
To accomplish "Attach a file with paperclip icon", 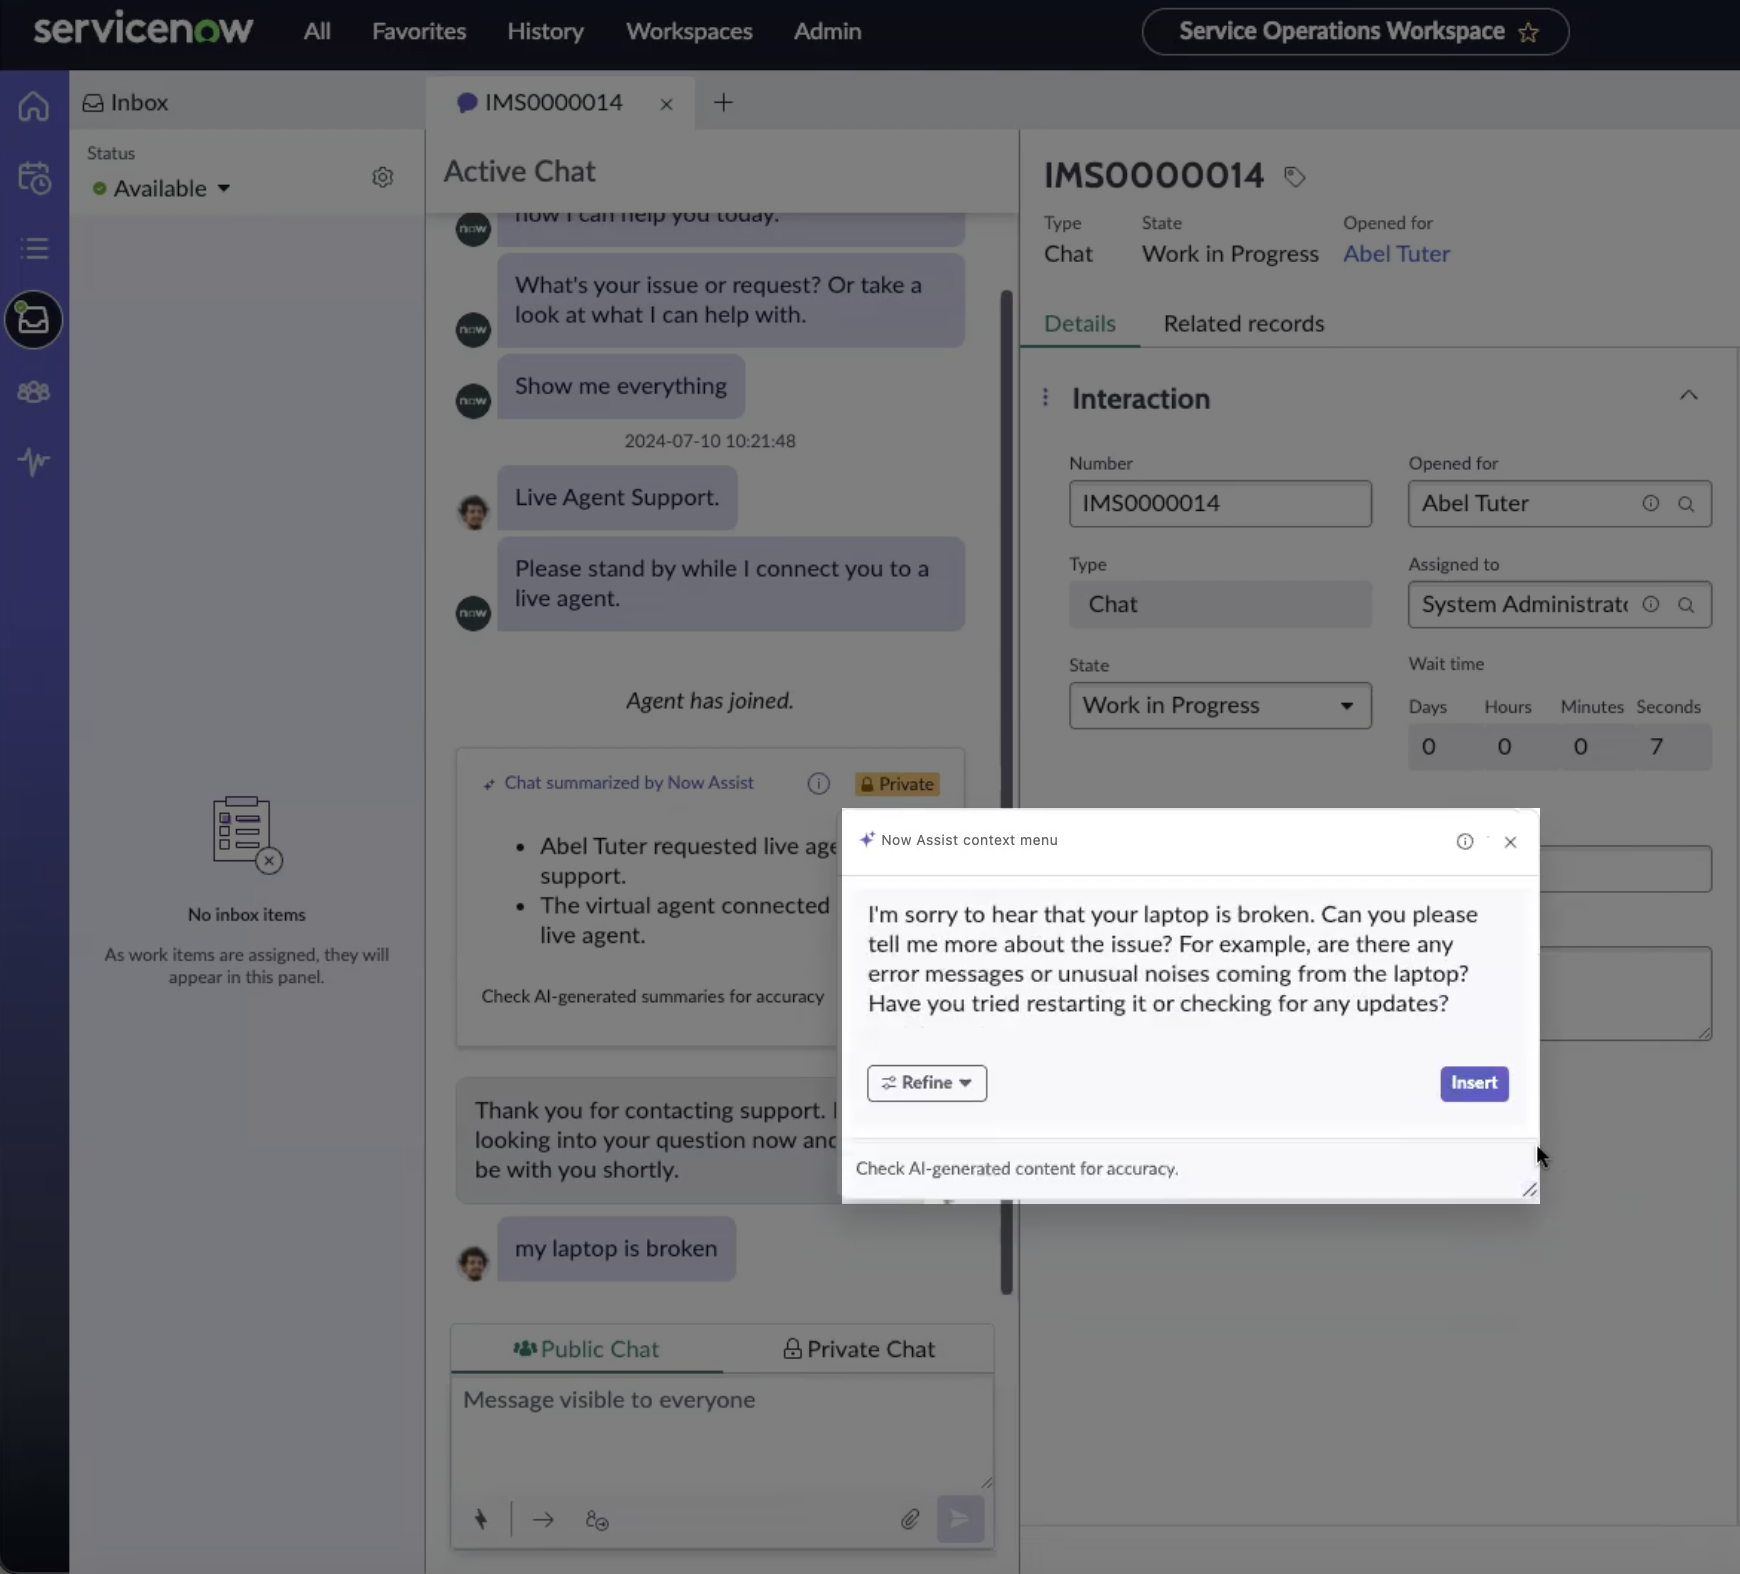I will (910, 1520).
